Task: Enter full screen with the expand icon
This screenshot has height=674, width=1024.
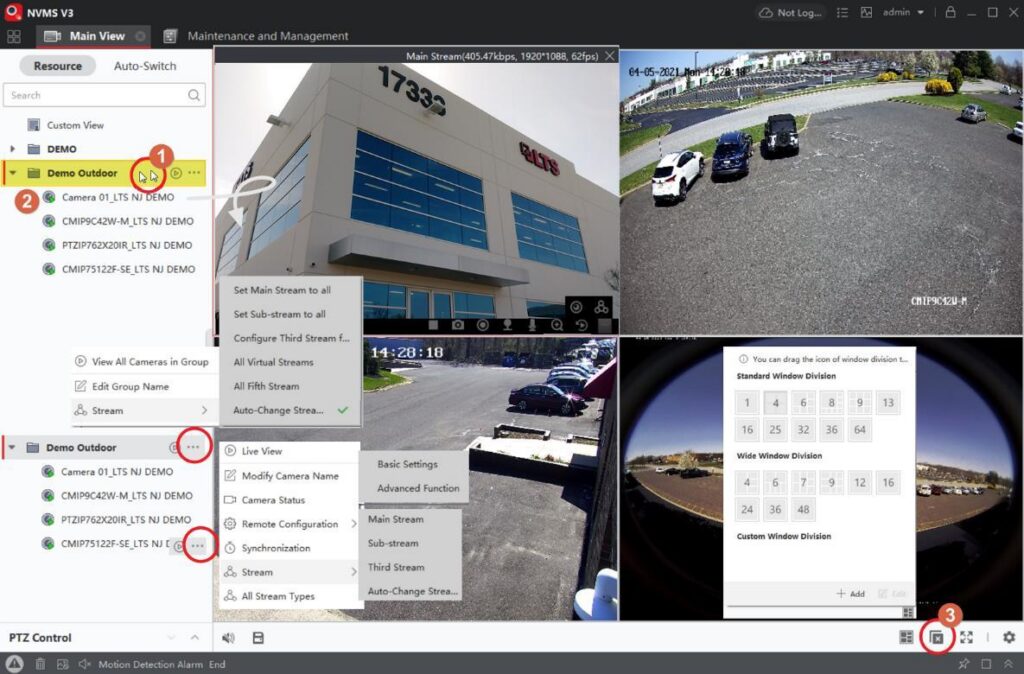Action: (x=967, y=637)
